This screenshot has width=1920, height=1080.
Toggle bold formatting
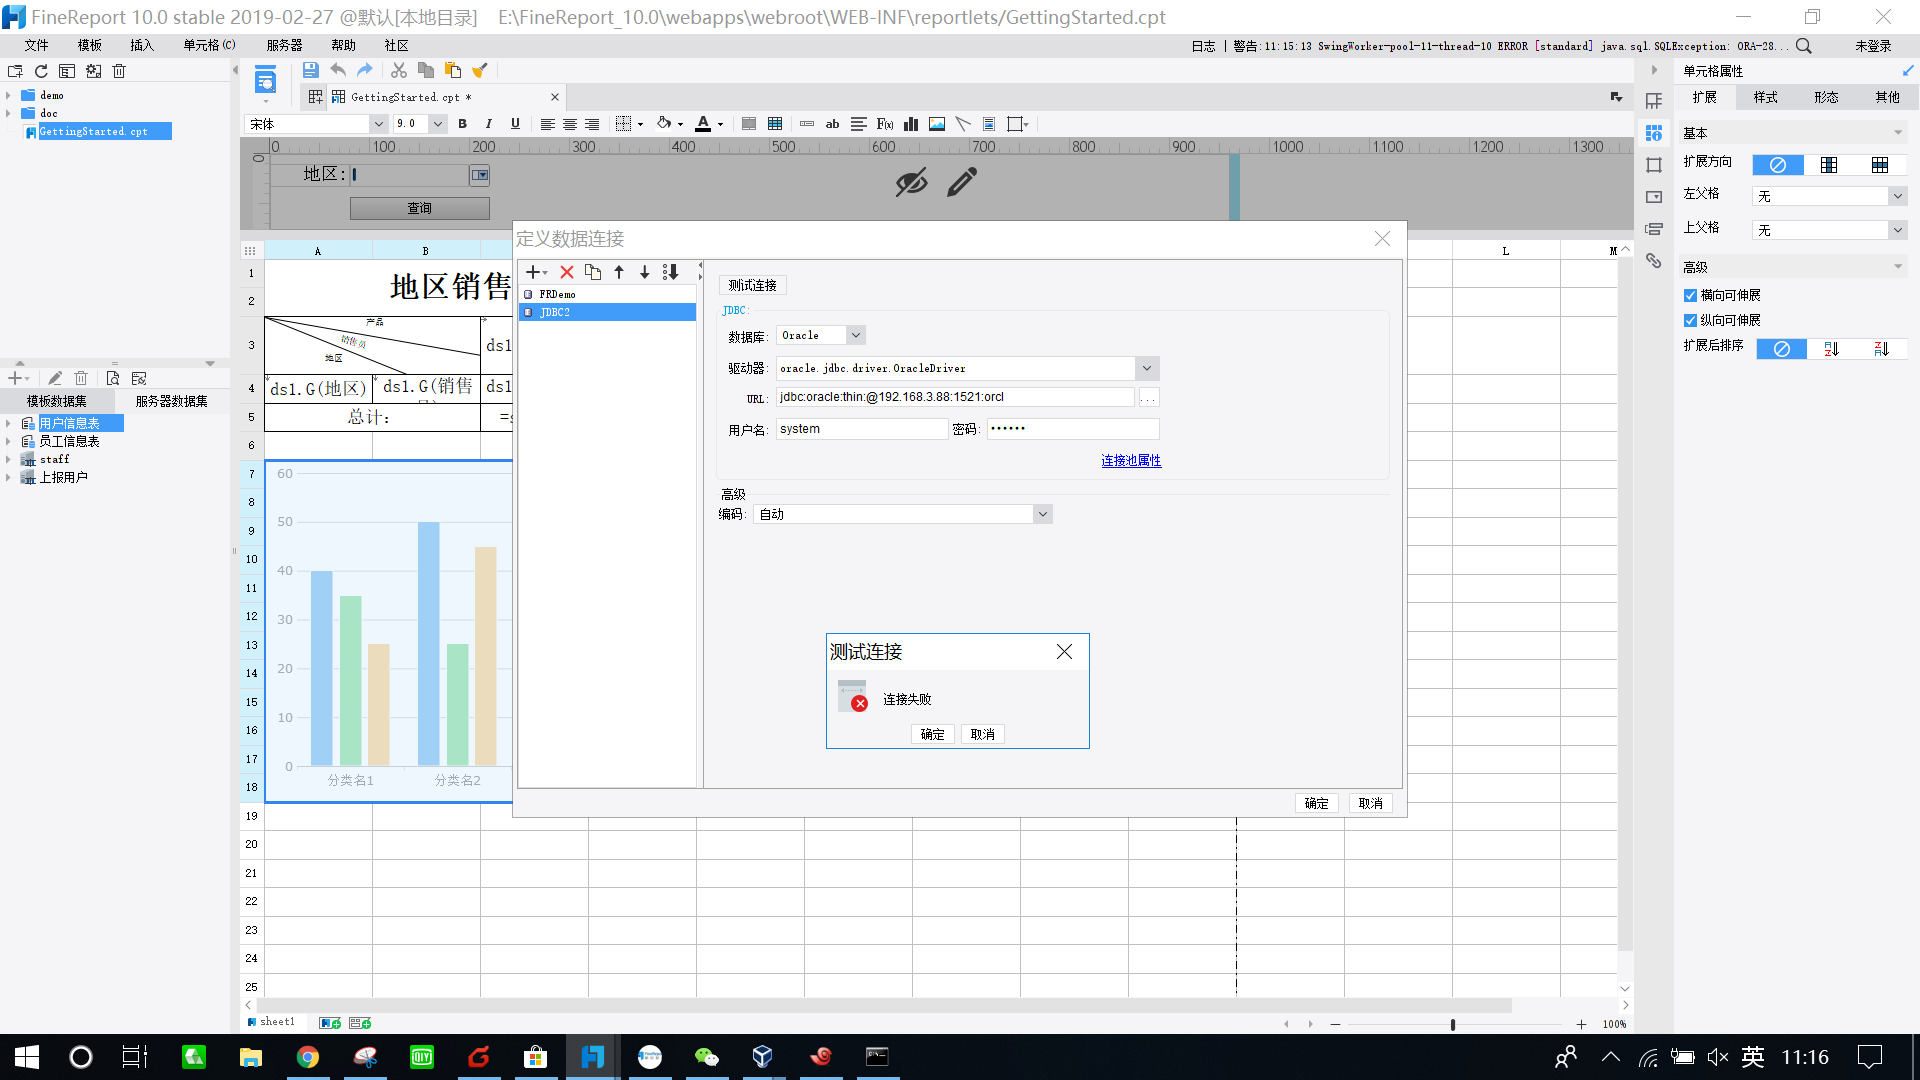(x=462, y=124)
